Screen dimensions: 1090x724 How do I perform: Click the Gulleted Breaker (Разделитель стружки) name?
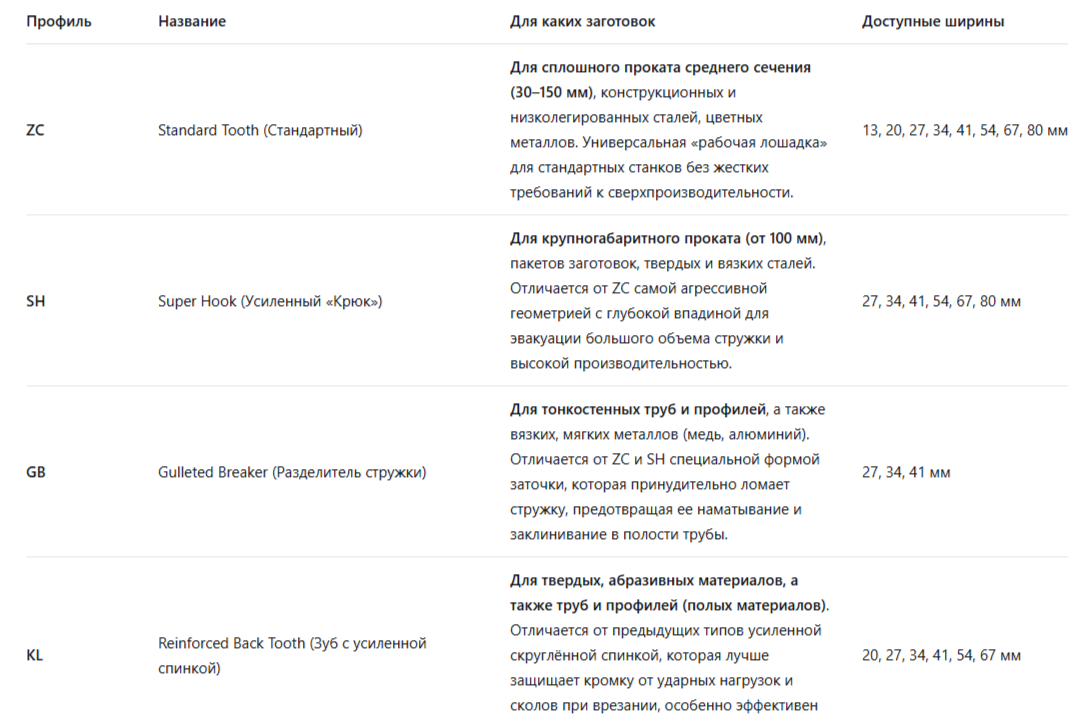[292, 472]
